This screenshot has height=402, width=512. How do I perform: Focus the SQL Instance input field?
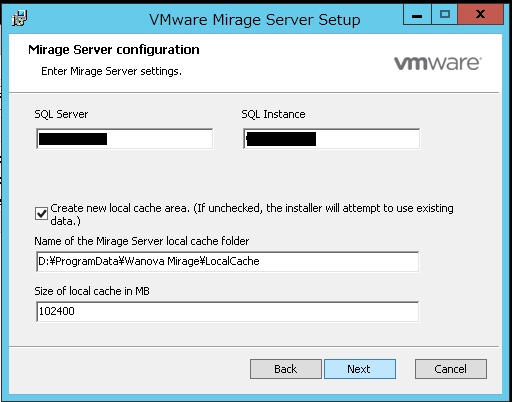(x=332, y=139)
